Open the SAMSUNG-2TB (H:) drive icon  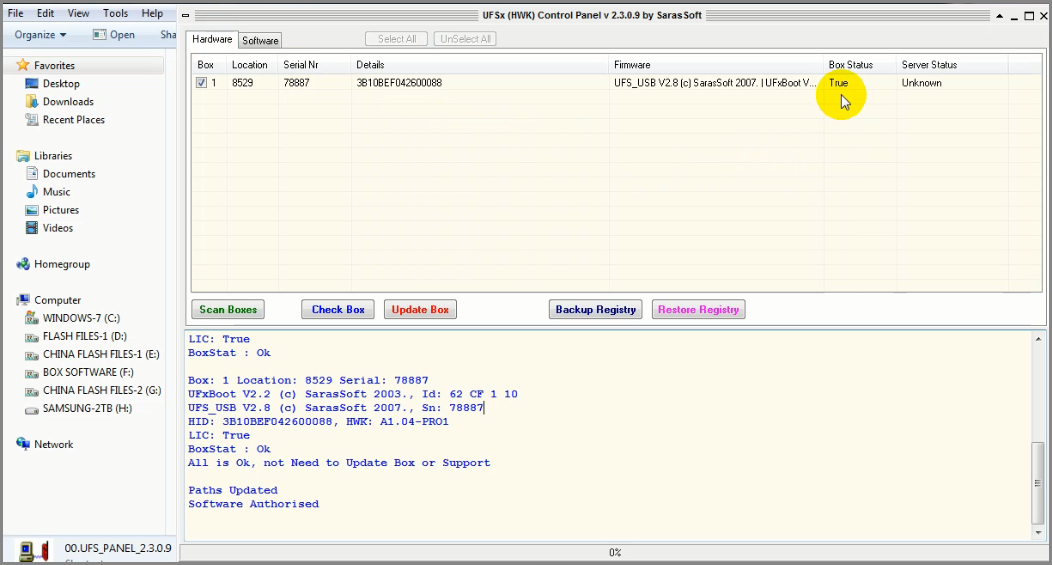[32, 409]
